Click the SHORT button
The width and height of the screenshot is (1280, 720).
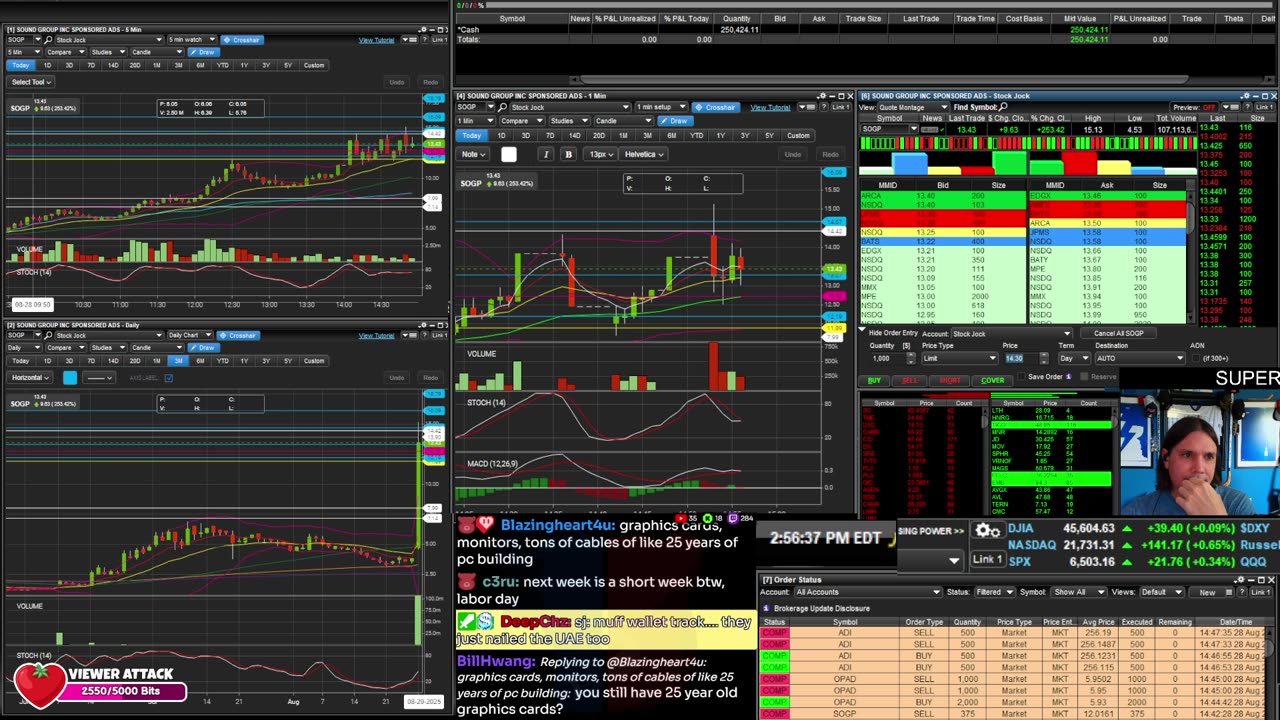click(950, 380)
